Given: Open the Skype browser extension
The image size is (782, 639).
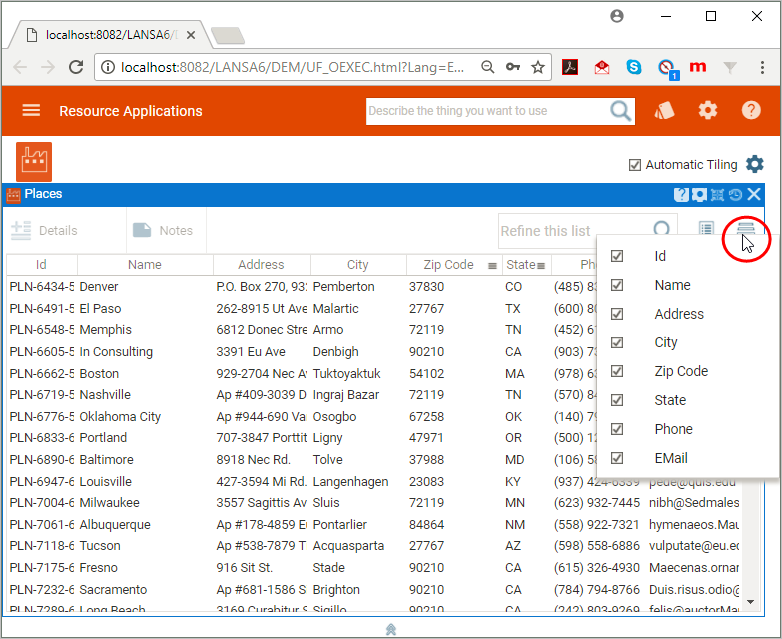Looking at the screenshot, I should [x=633, y=67].
